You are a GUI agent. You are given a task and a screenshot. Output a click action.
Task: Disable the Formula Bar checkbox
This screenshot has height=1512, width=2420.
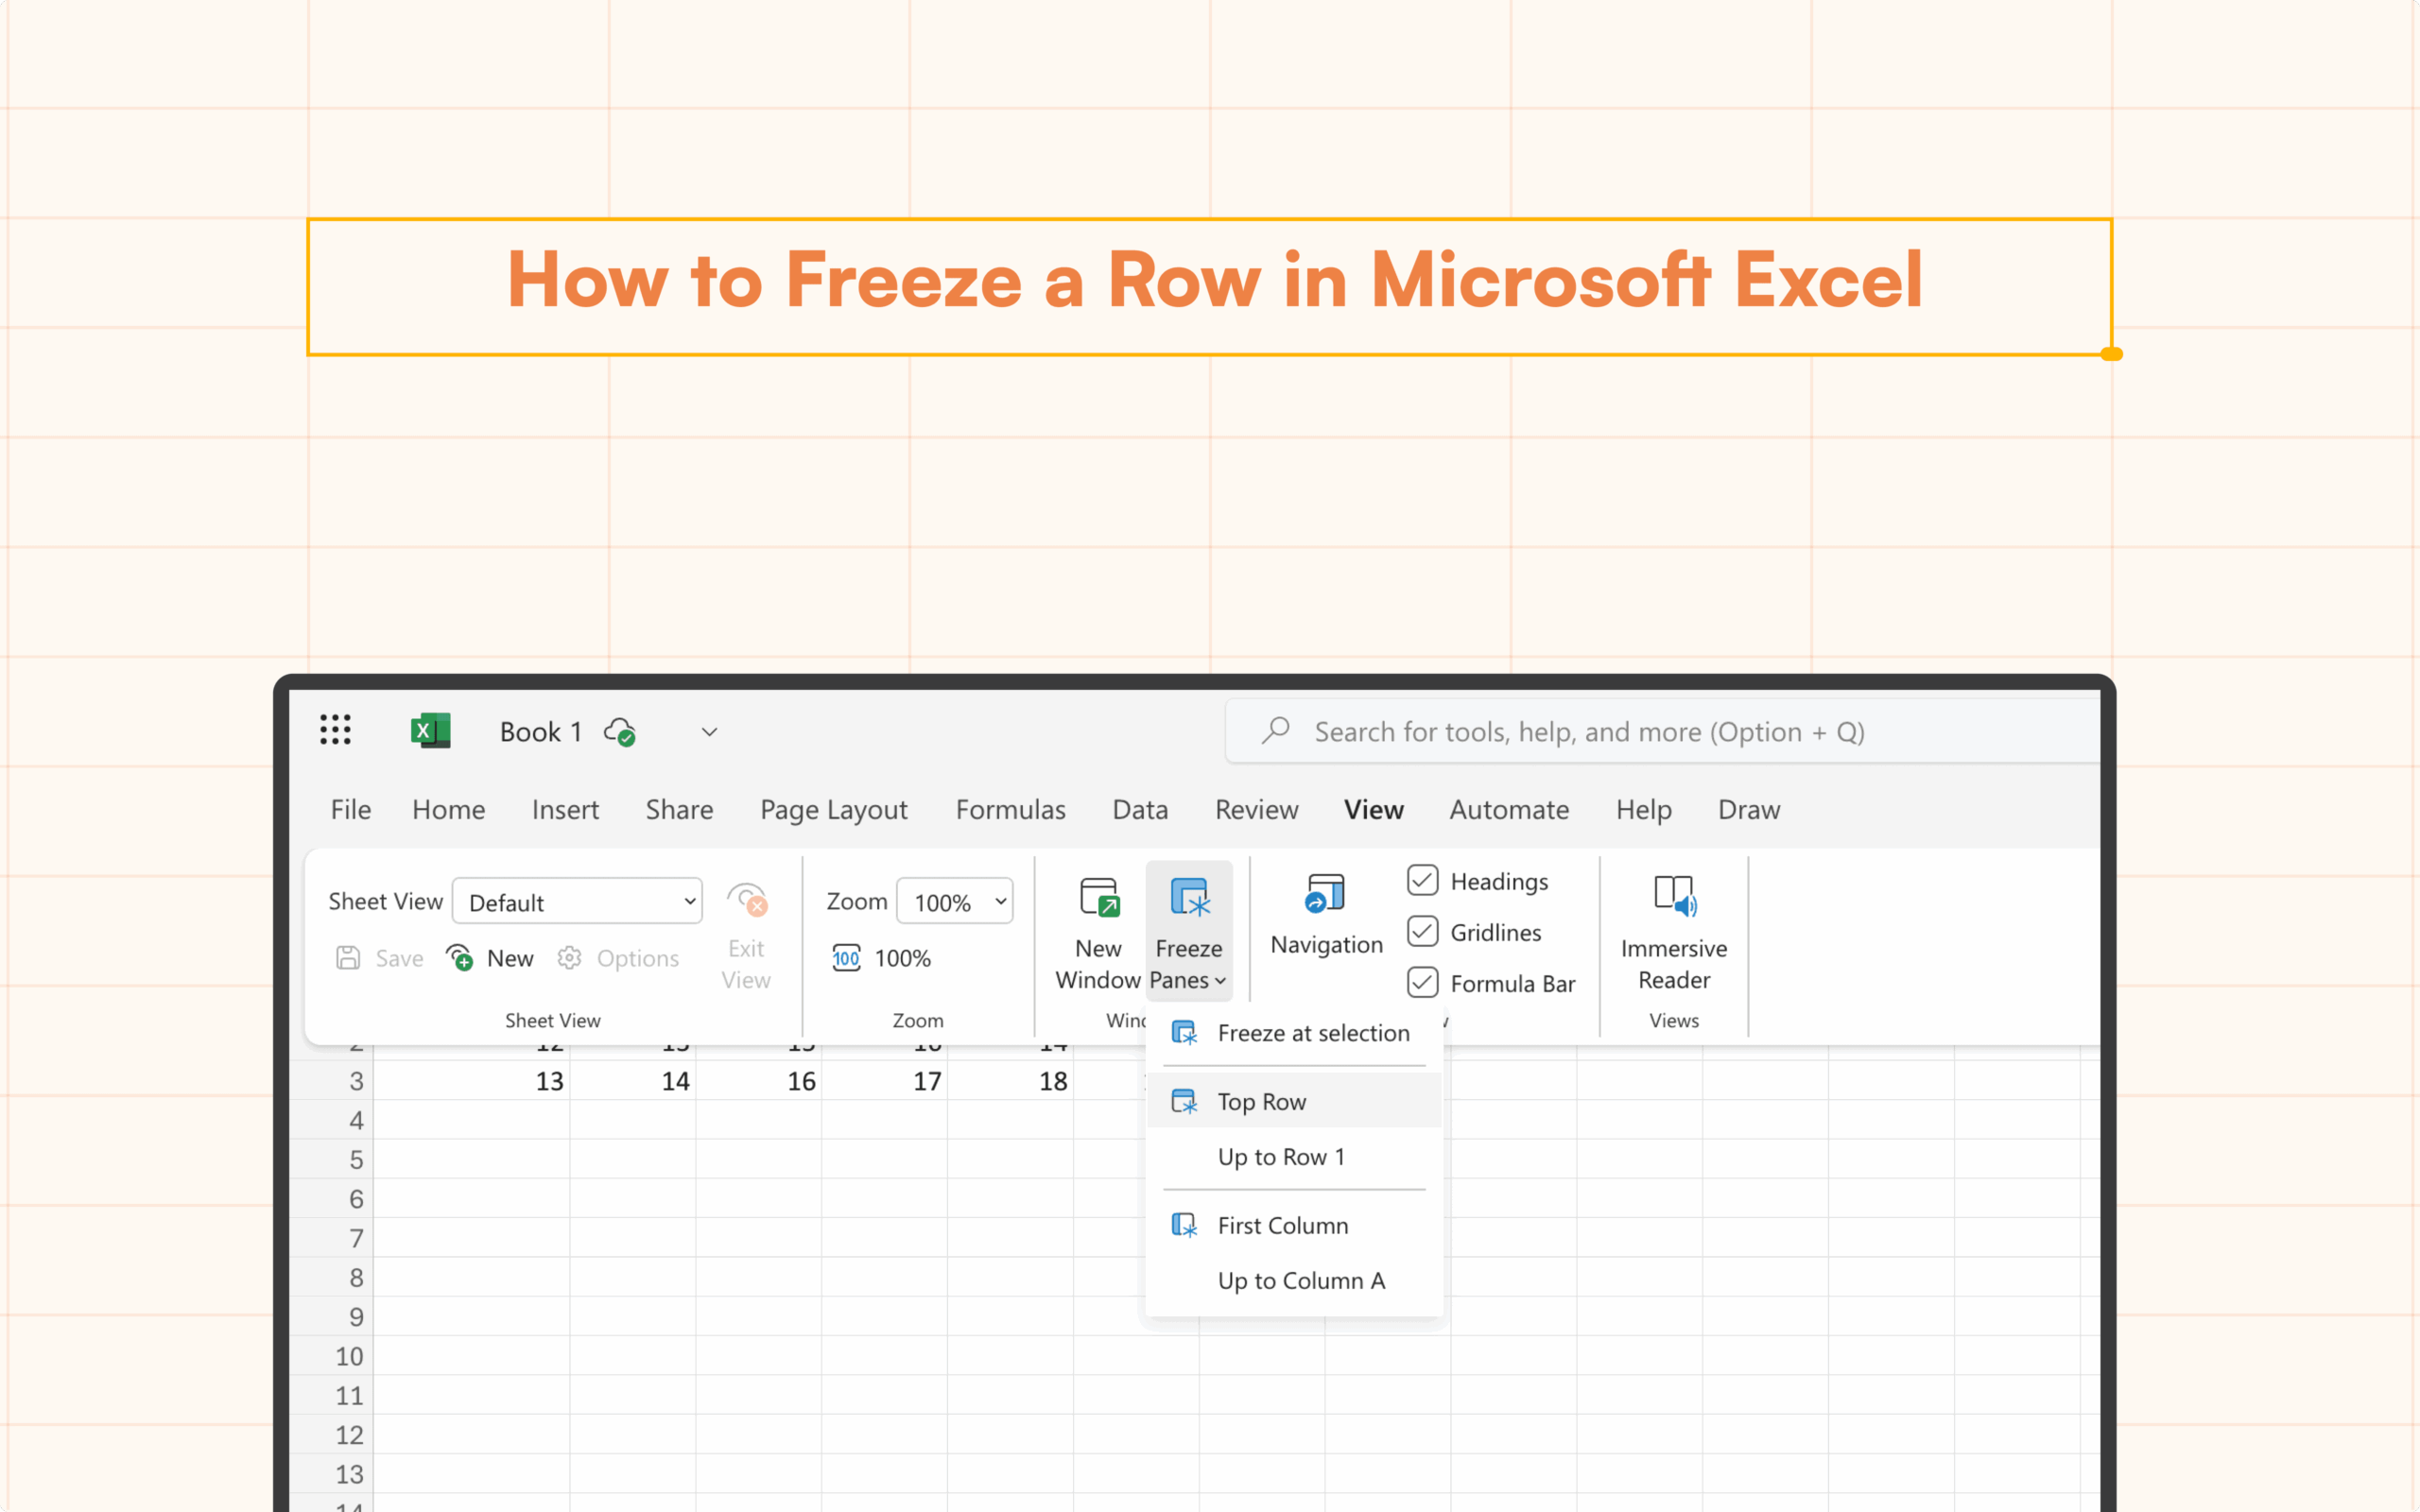coord(1422,982)
